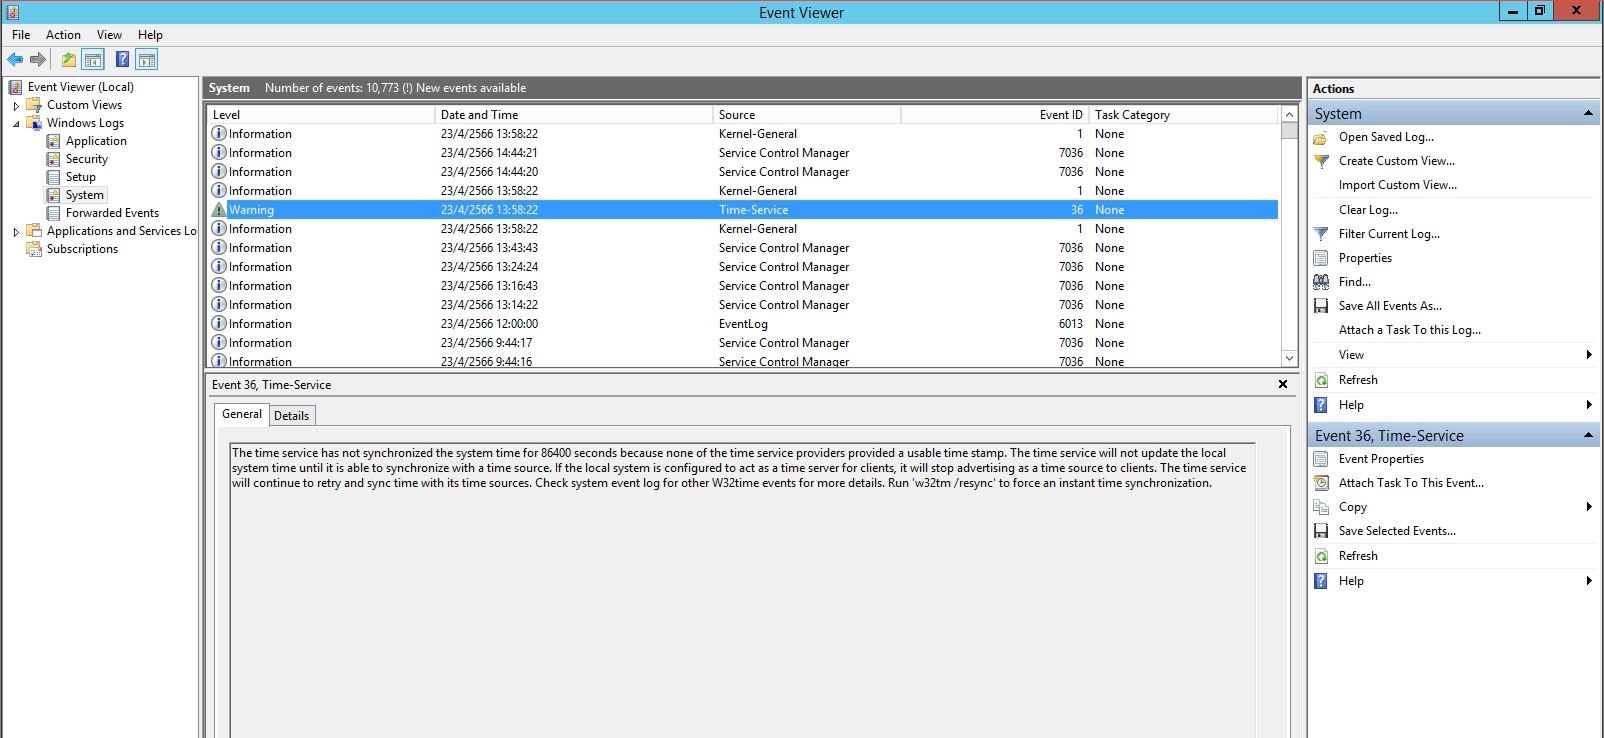Click the Up one level folder icon
This screenshot has height=738, width=1604.
68,60
